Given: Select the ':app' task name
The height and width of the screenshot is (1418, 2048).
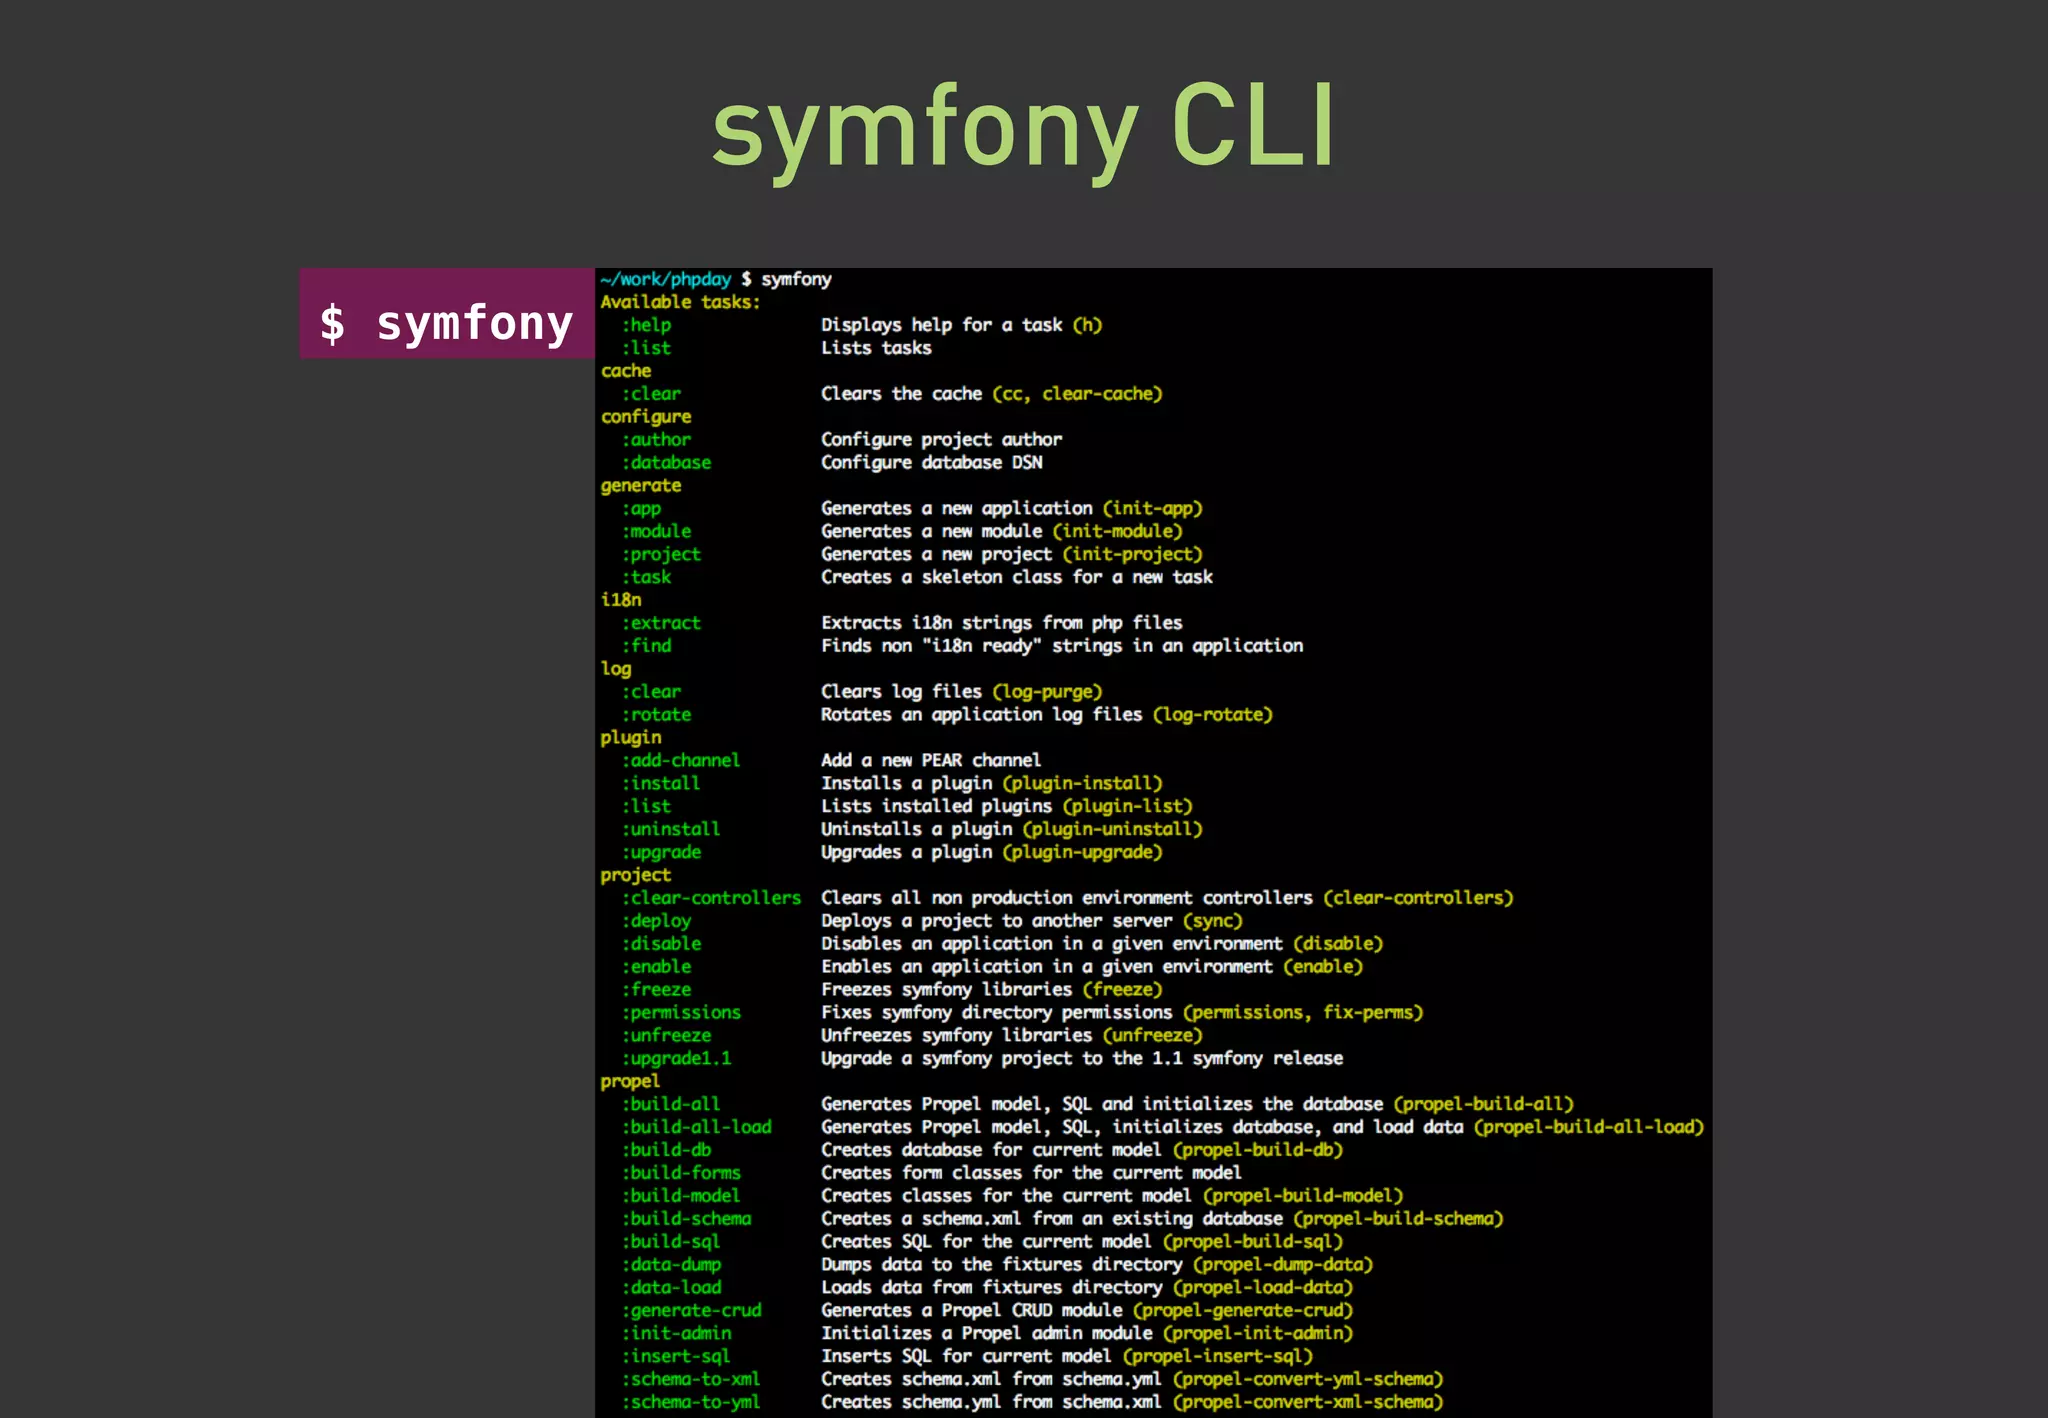Looking at the screenshot, I should [x=641, y=509].
